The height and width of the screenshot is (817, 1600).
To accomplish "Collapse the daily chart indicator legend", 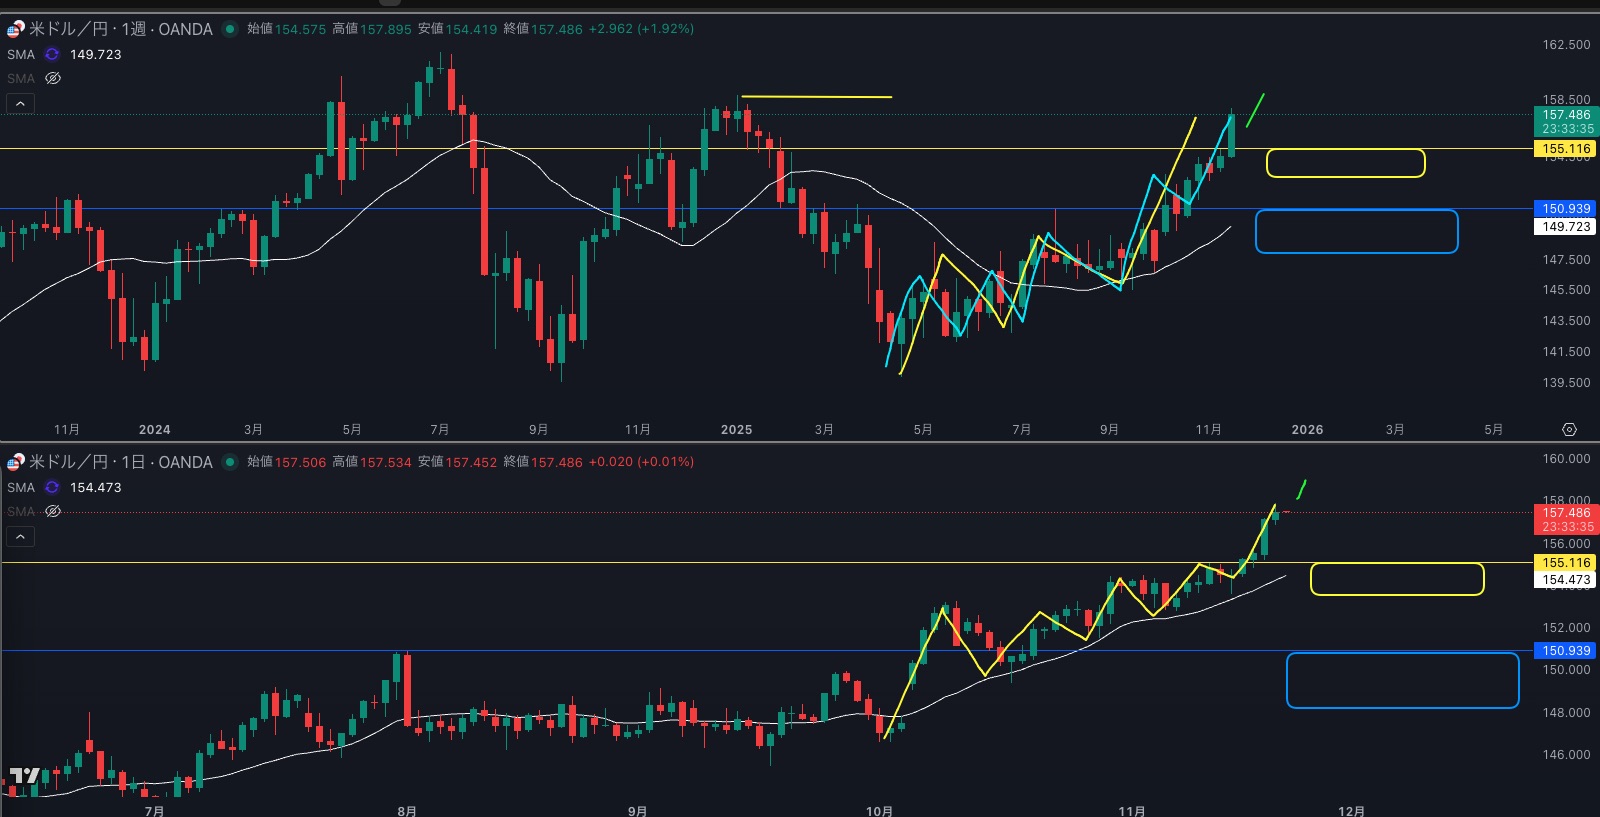I will [20, 536].
